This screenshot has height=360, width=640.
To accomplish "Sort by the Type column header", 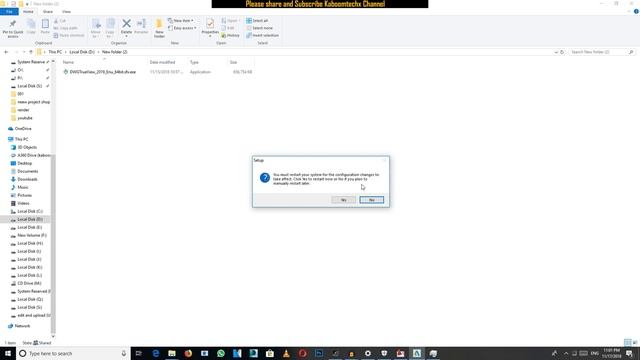I will tap(194, 62).
